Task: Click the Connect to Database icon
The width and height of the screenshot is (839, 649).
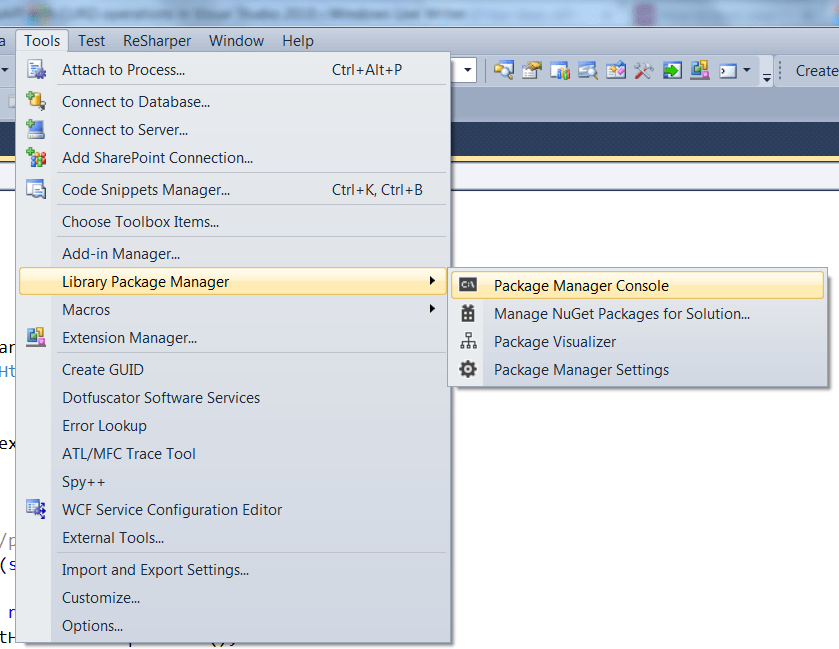Action: tap(36, 101)
